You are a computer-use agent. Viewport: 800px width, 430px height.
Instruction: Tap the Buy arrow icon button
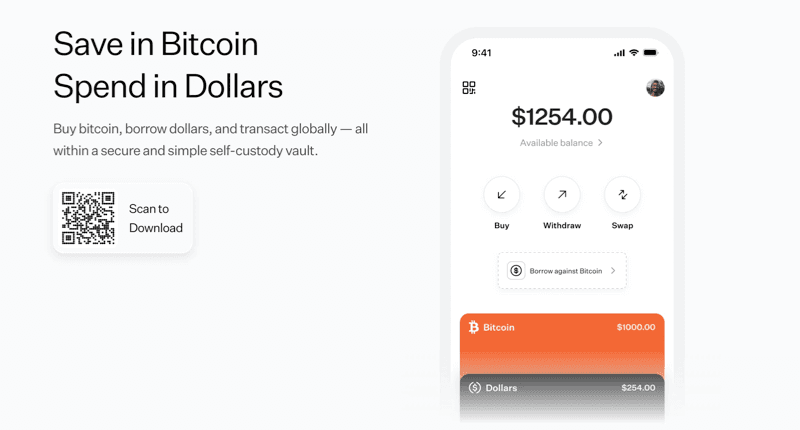coord(501,195)
